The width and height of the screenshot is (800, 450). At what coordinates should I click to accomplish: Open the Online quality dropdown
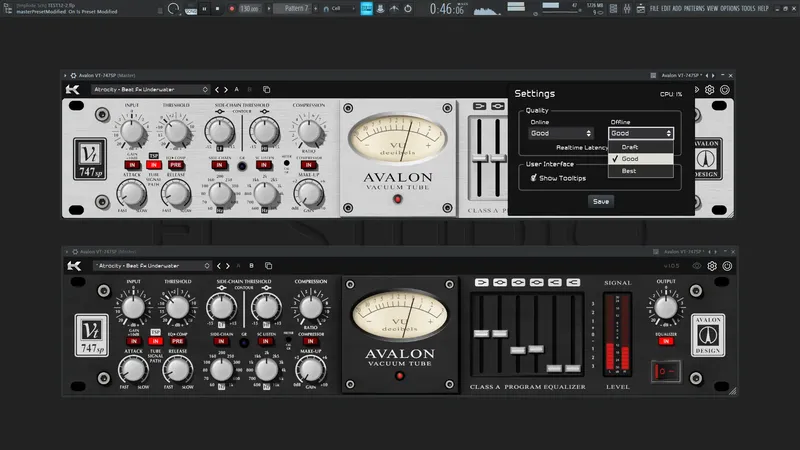click(x=561, y=133)
